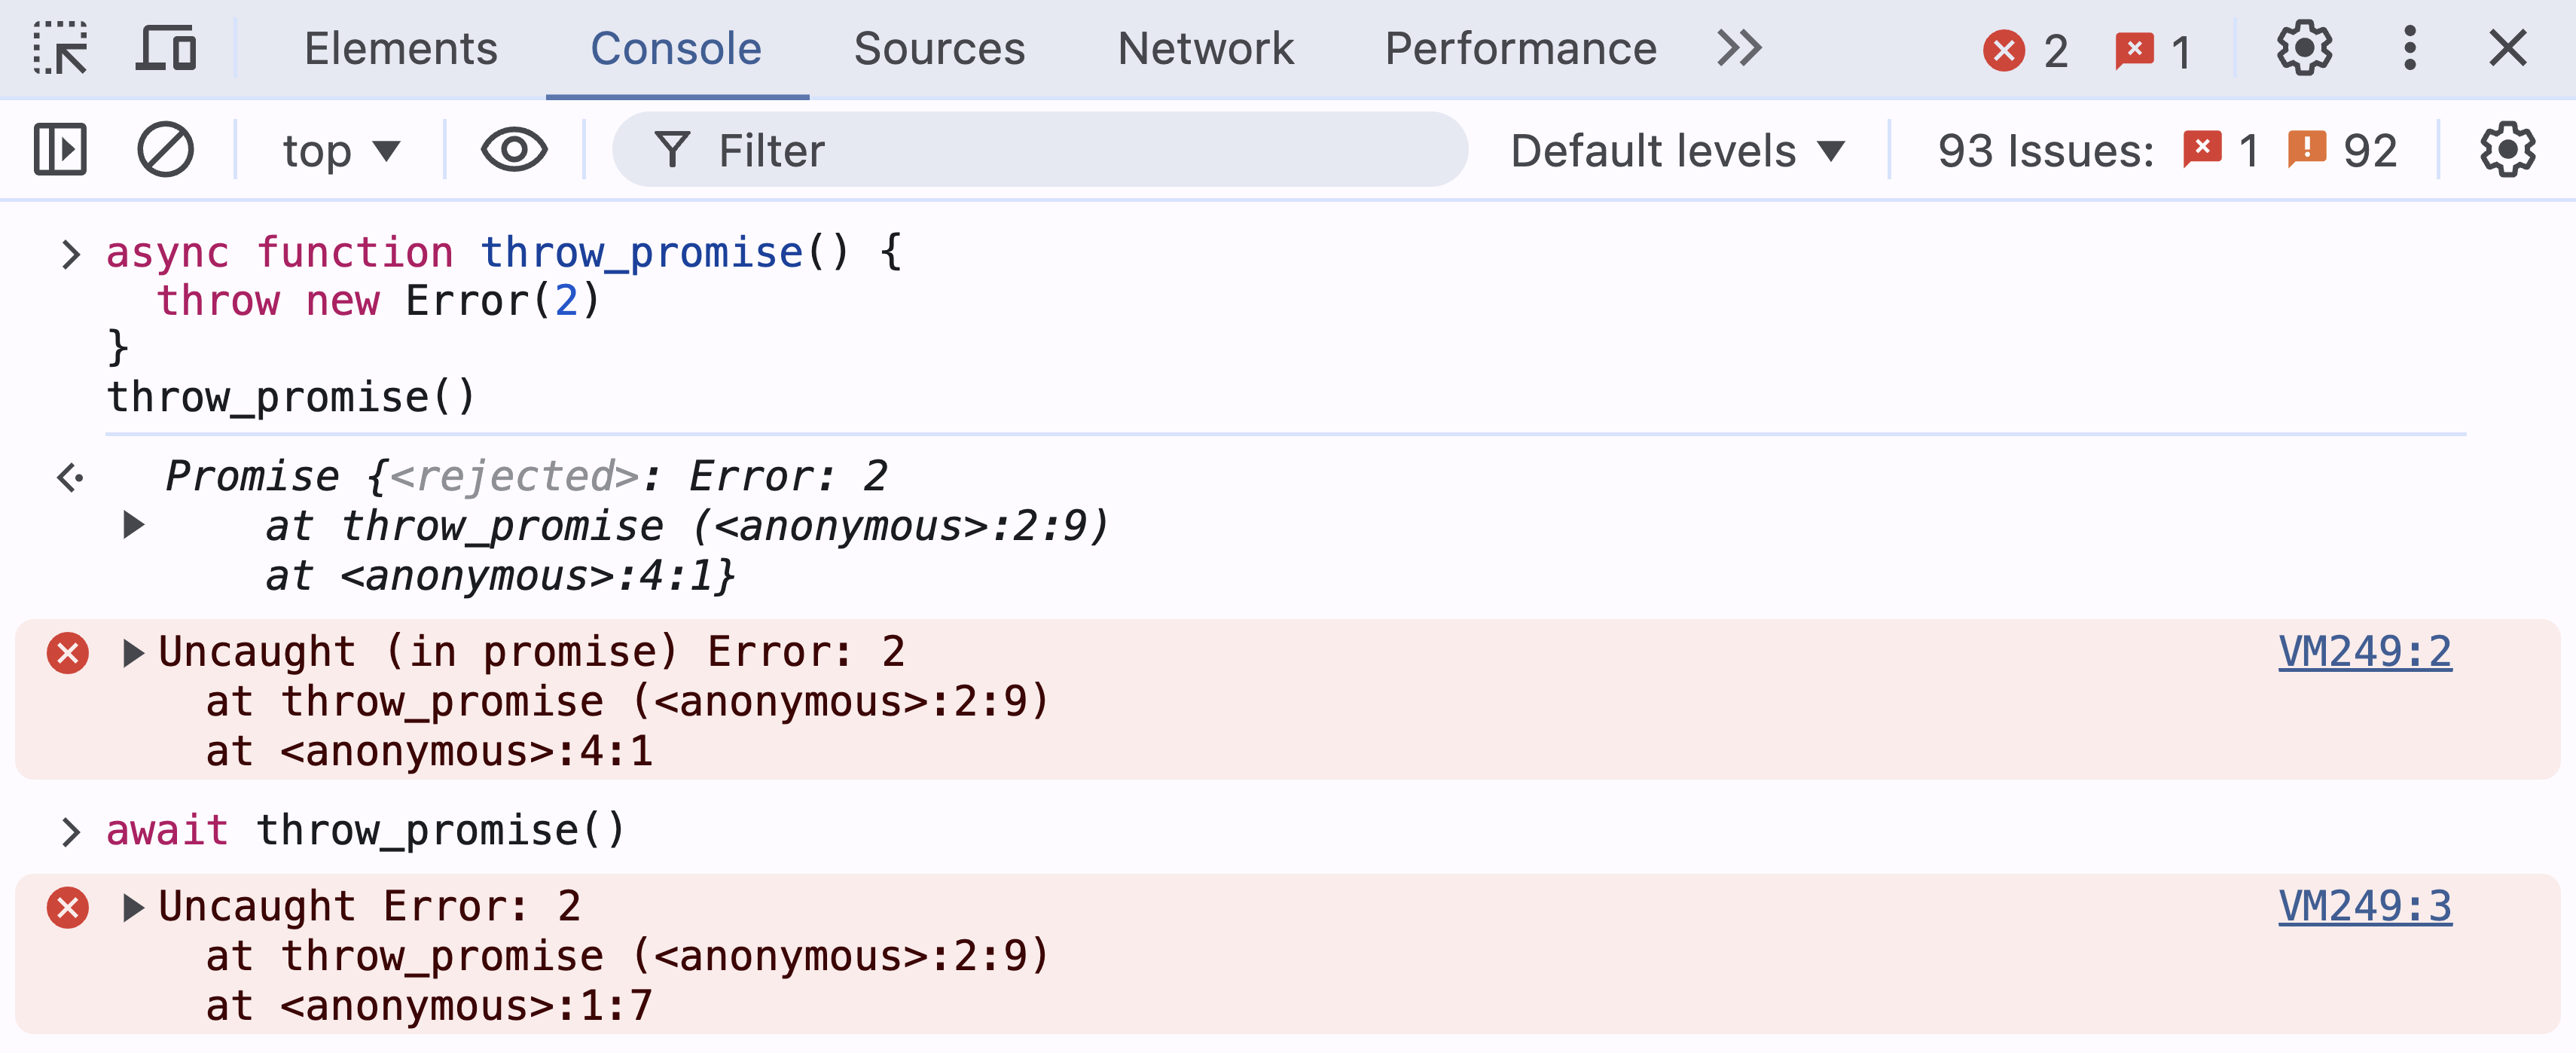Click the live expression eye icon
Viewport: 2576px width, 1053px height.
click(x=514, y=150)
